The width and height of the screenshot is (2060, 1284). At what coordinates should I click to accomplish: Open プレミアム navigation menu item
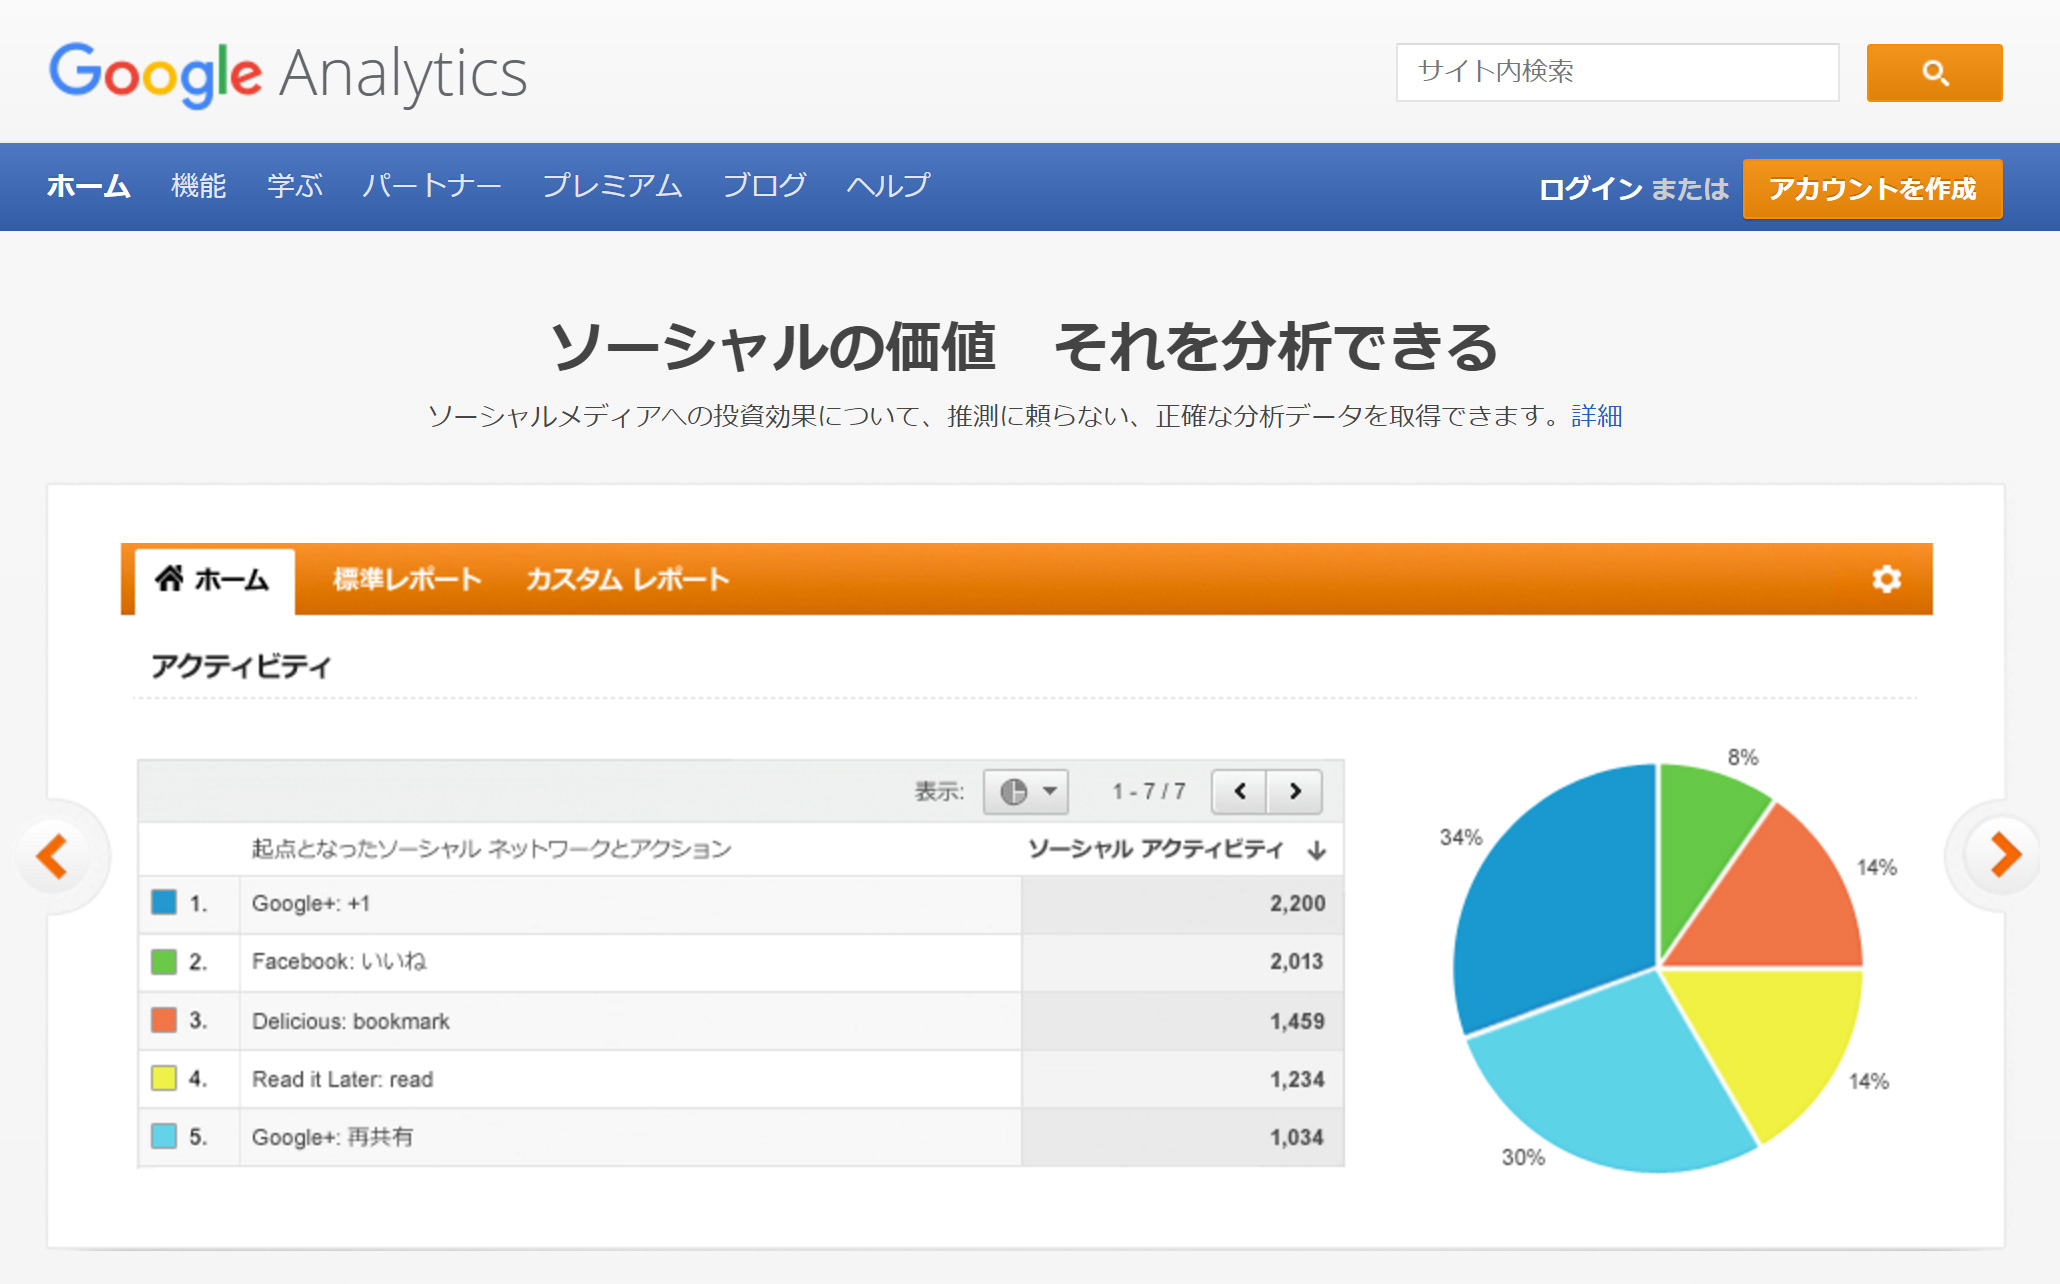(x=611, y=186)
